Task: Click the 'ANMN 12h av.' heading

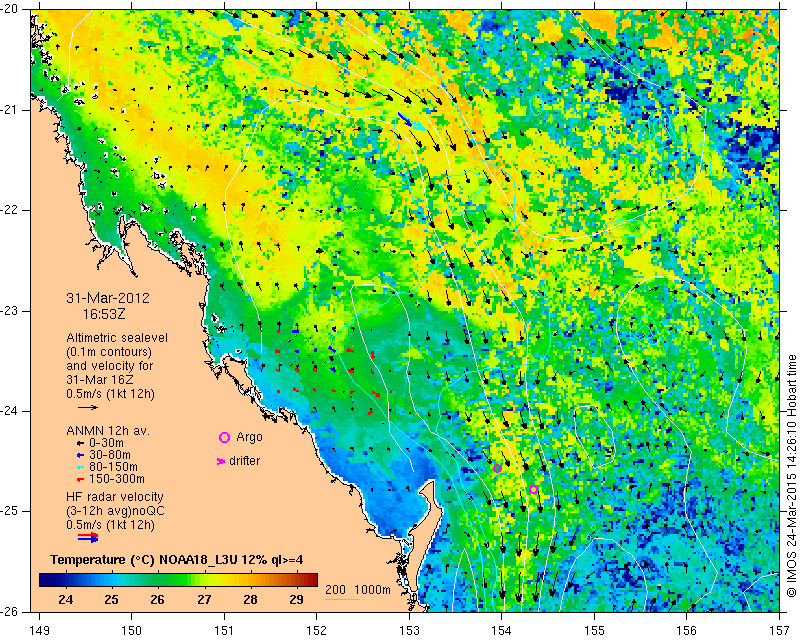Action: (108, 431)
